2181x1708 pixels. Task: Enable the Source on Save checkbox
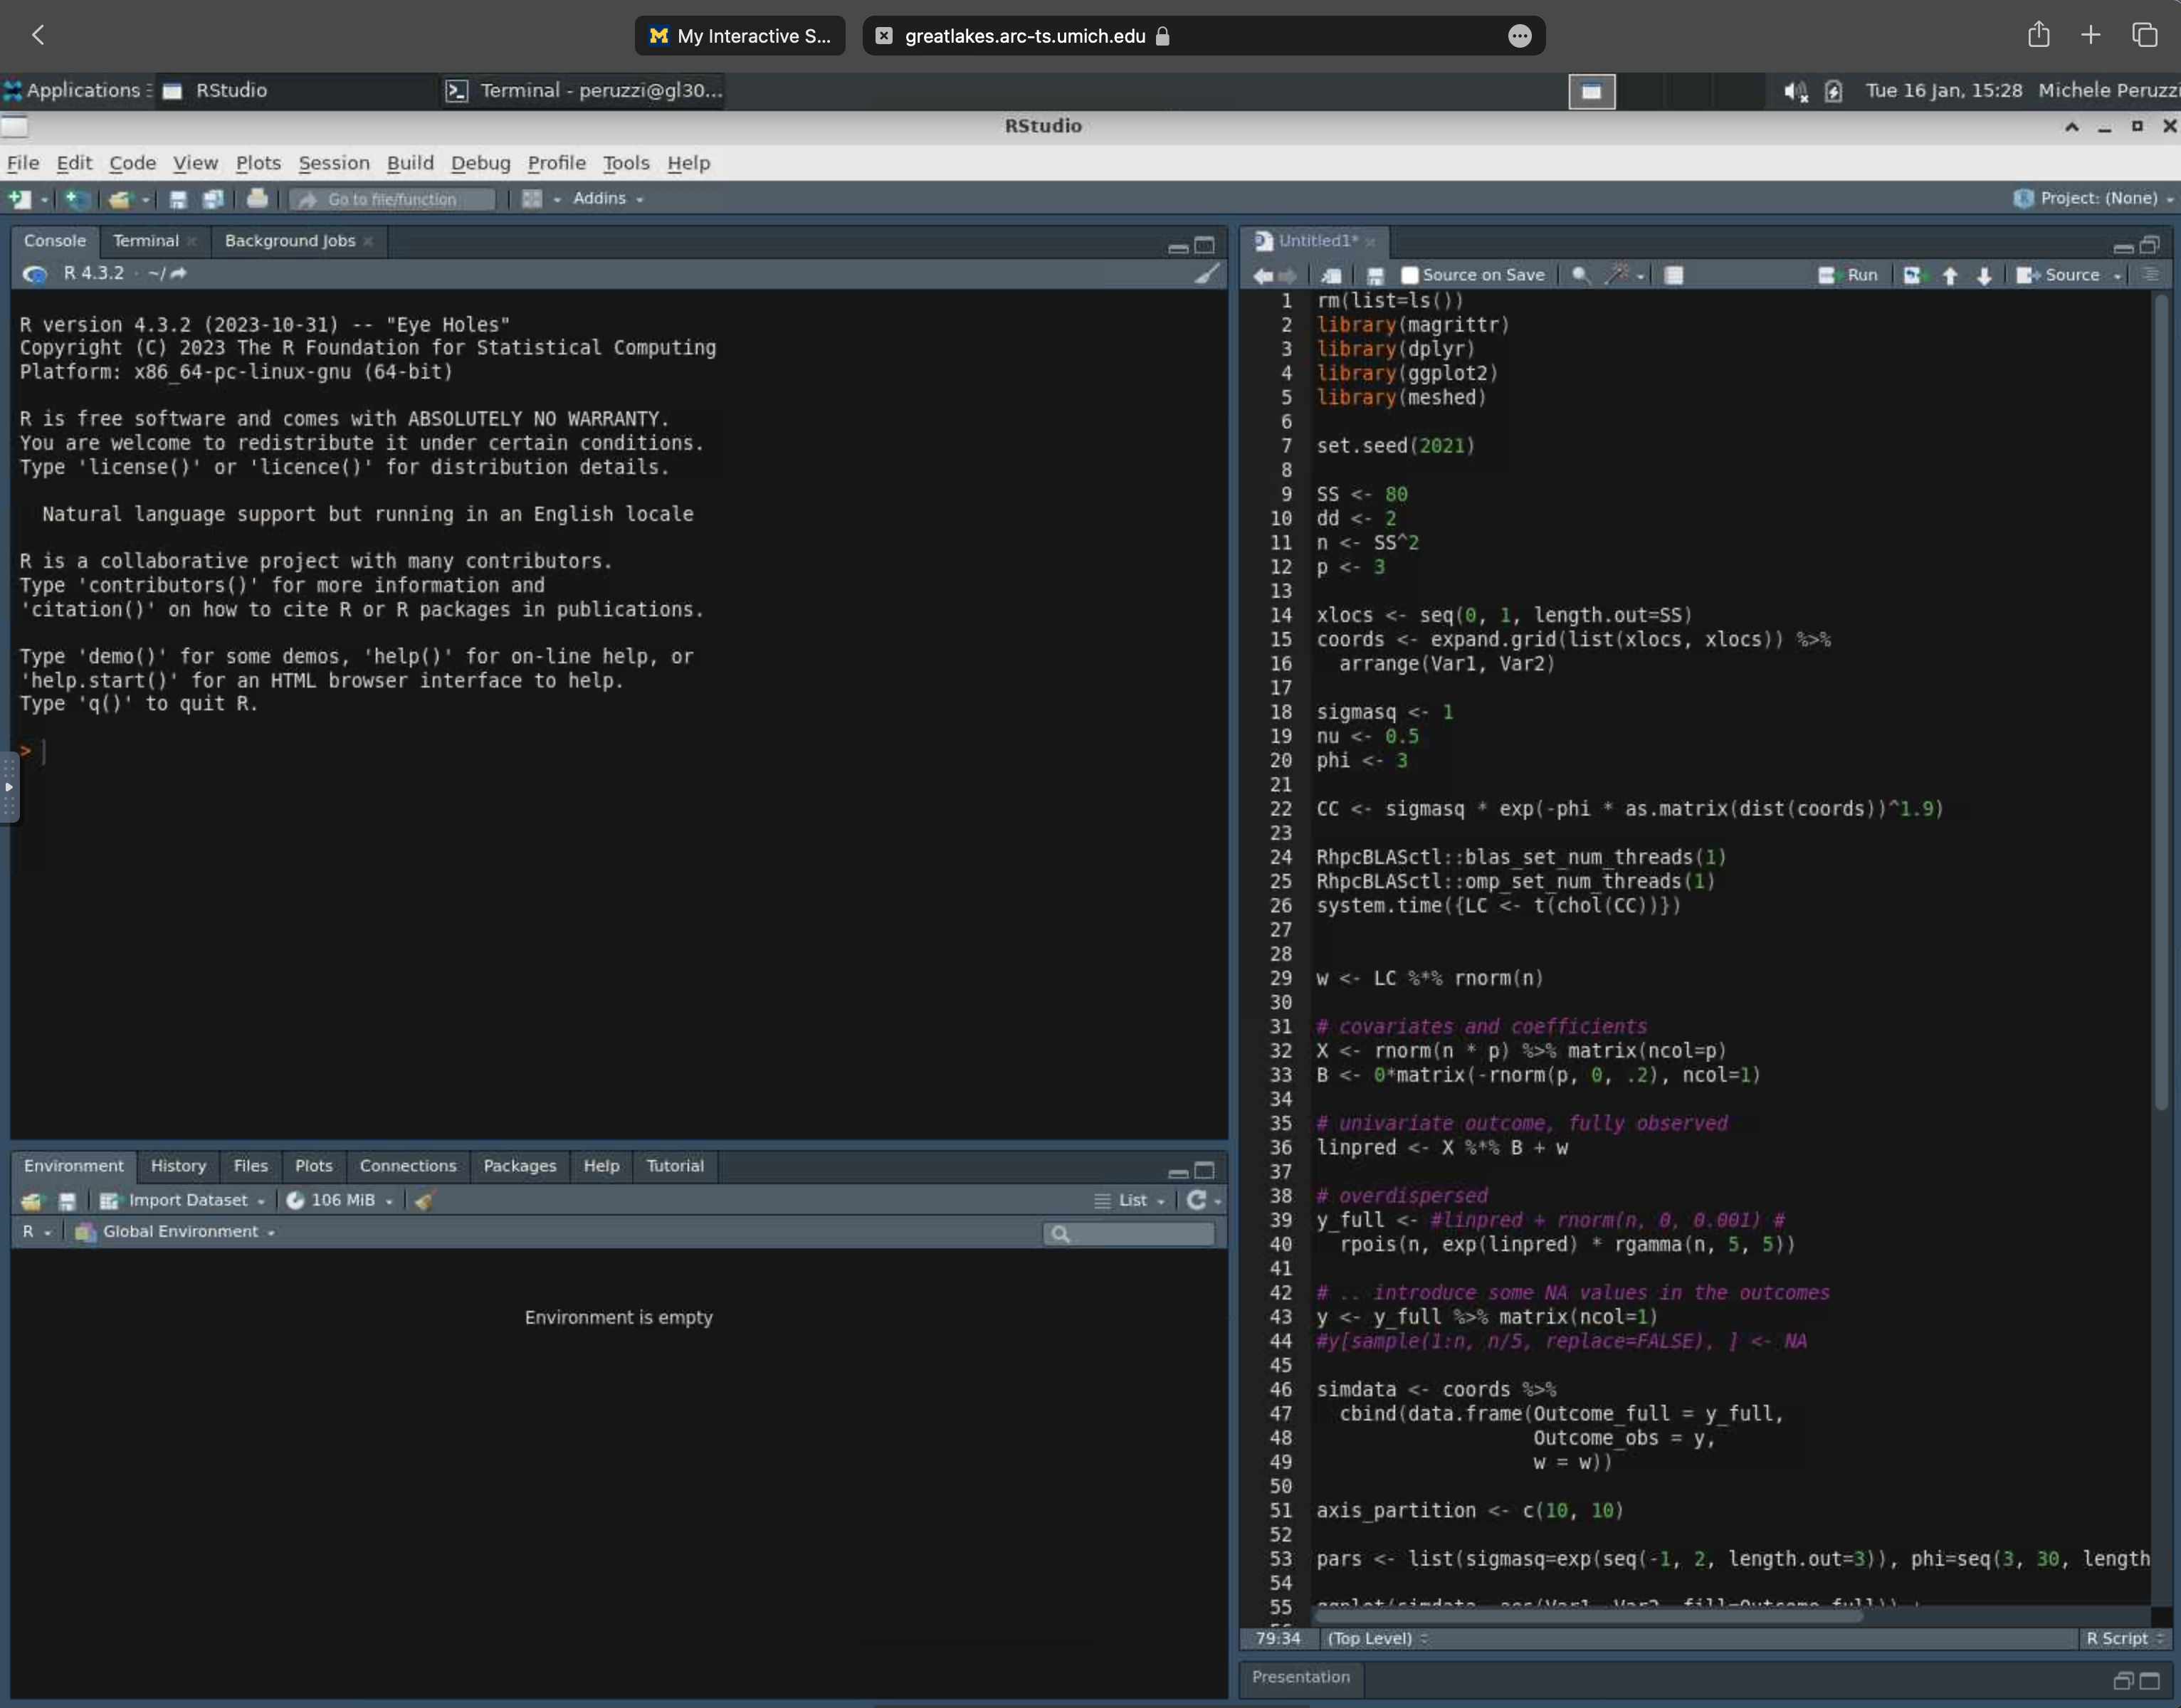coord(1409,275)
